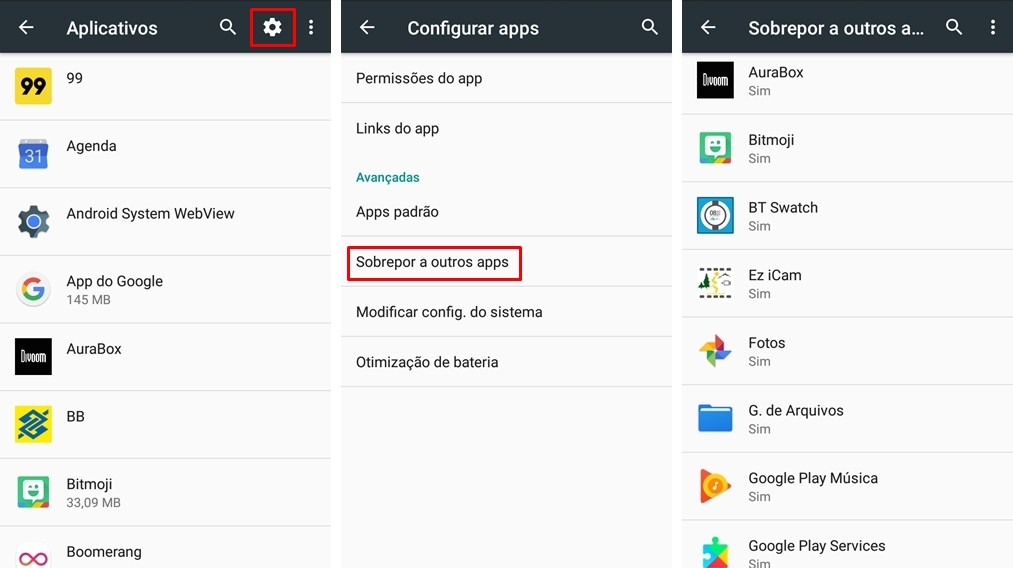The height and width of the screenshot is (568, 1013).
Task: Open Apps padrão
Action: [506, 212]
